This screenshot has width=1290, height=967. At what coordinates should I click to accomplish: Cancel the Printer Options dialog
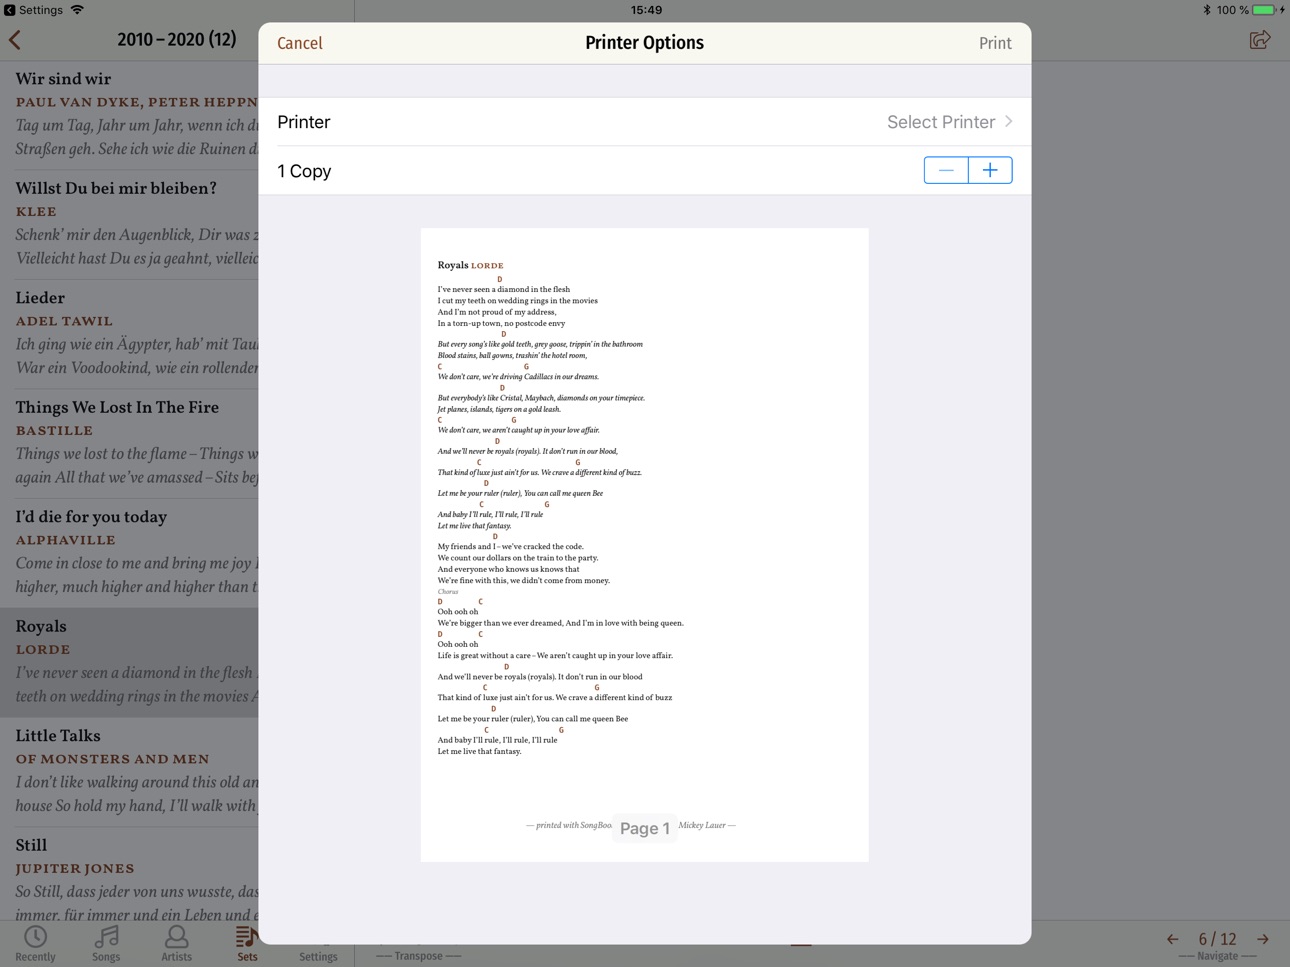299,43
